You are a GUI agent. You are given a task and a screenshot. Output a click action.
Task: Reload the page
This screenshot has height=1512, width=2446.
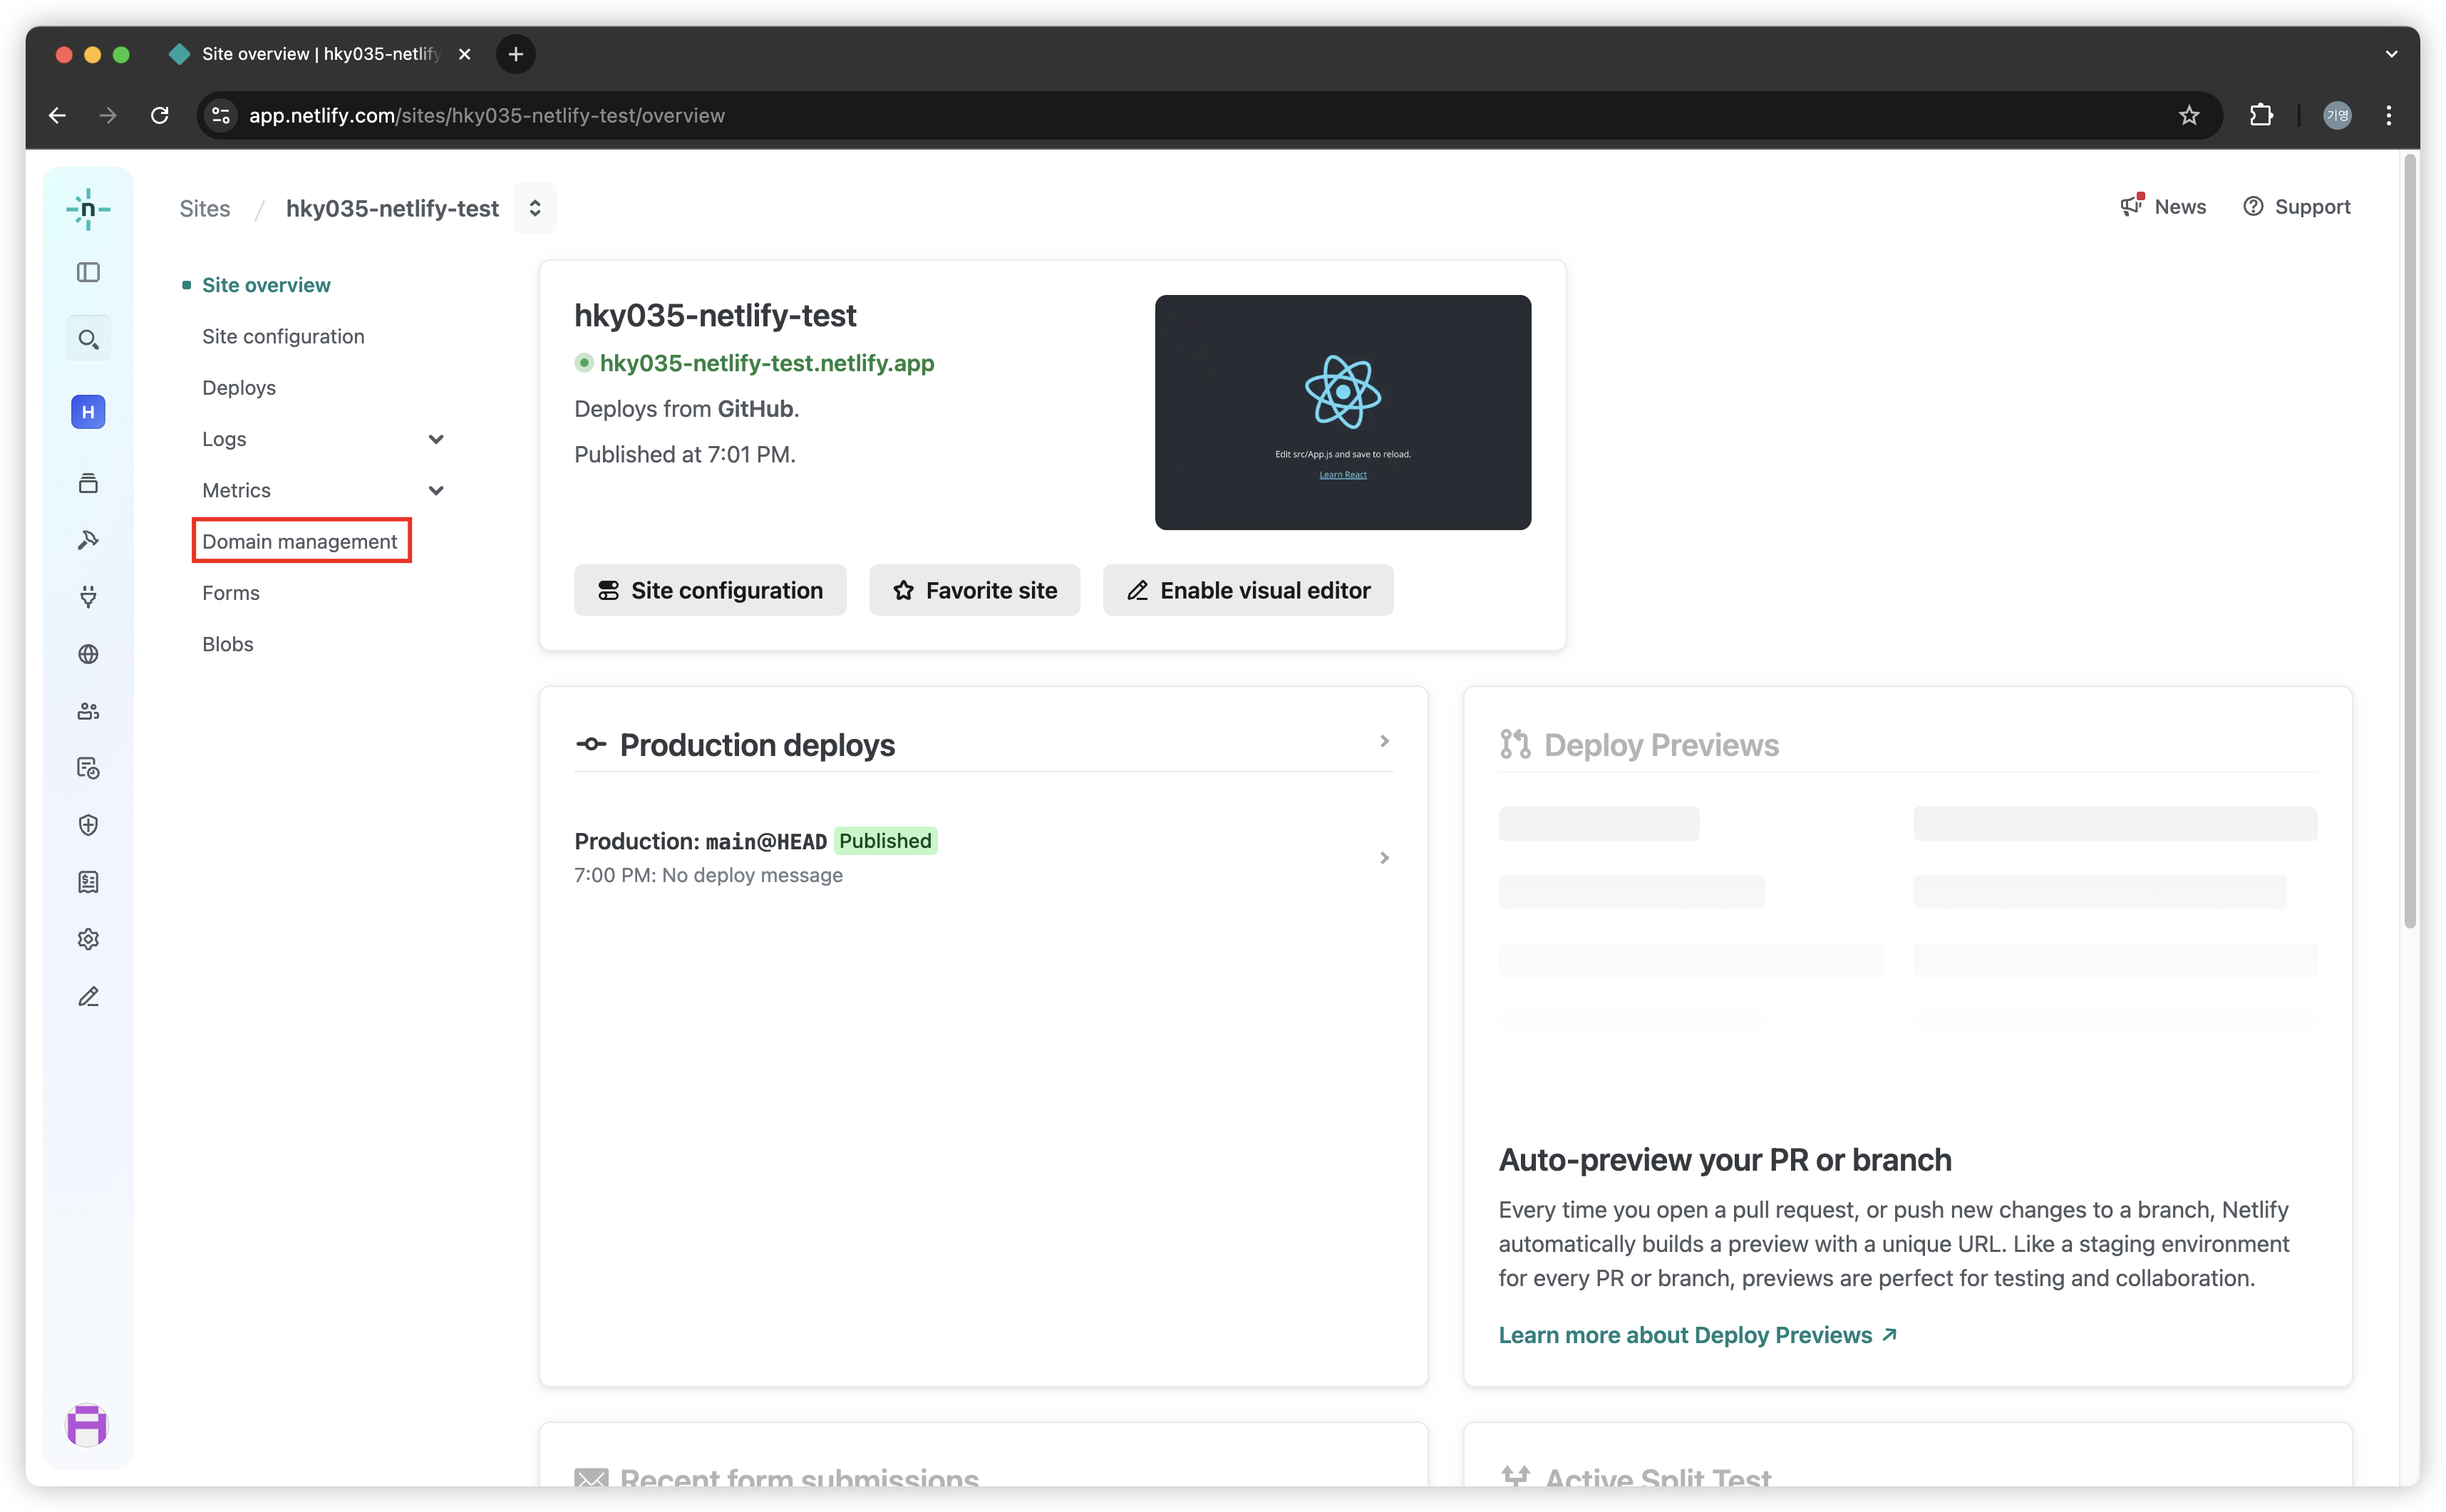[x=159, y=115]
